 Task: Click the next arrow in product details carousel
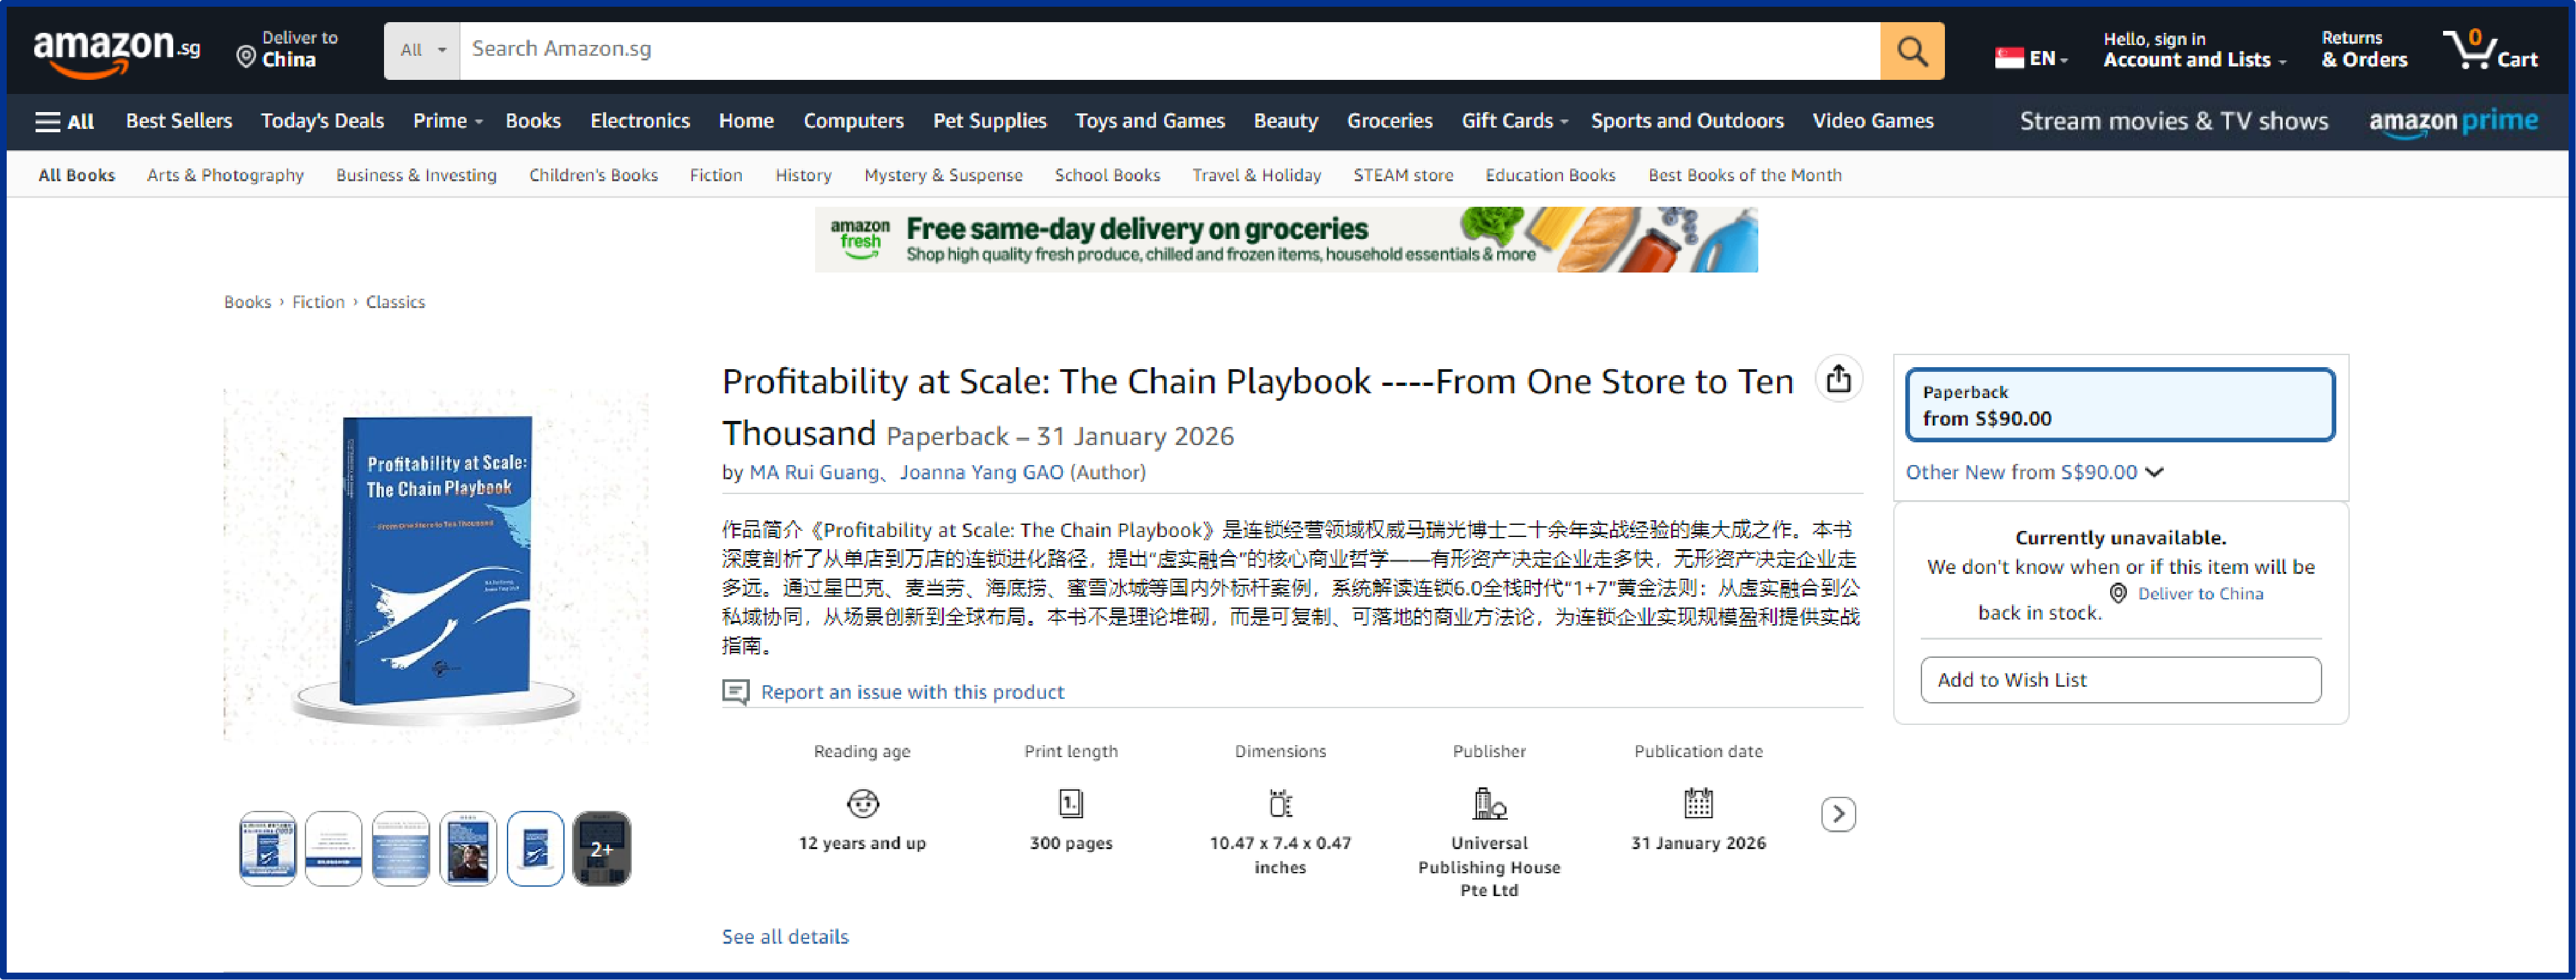(1838, 814)
